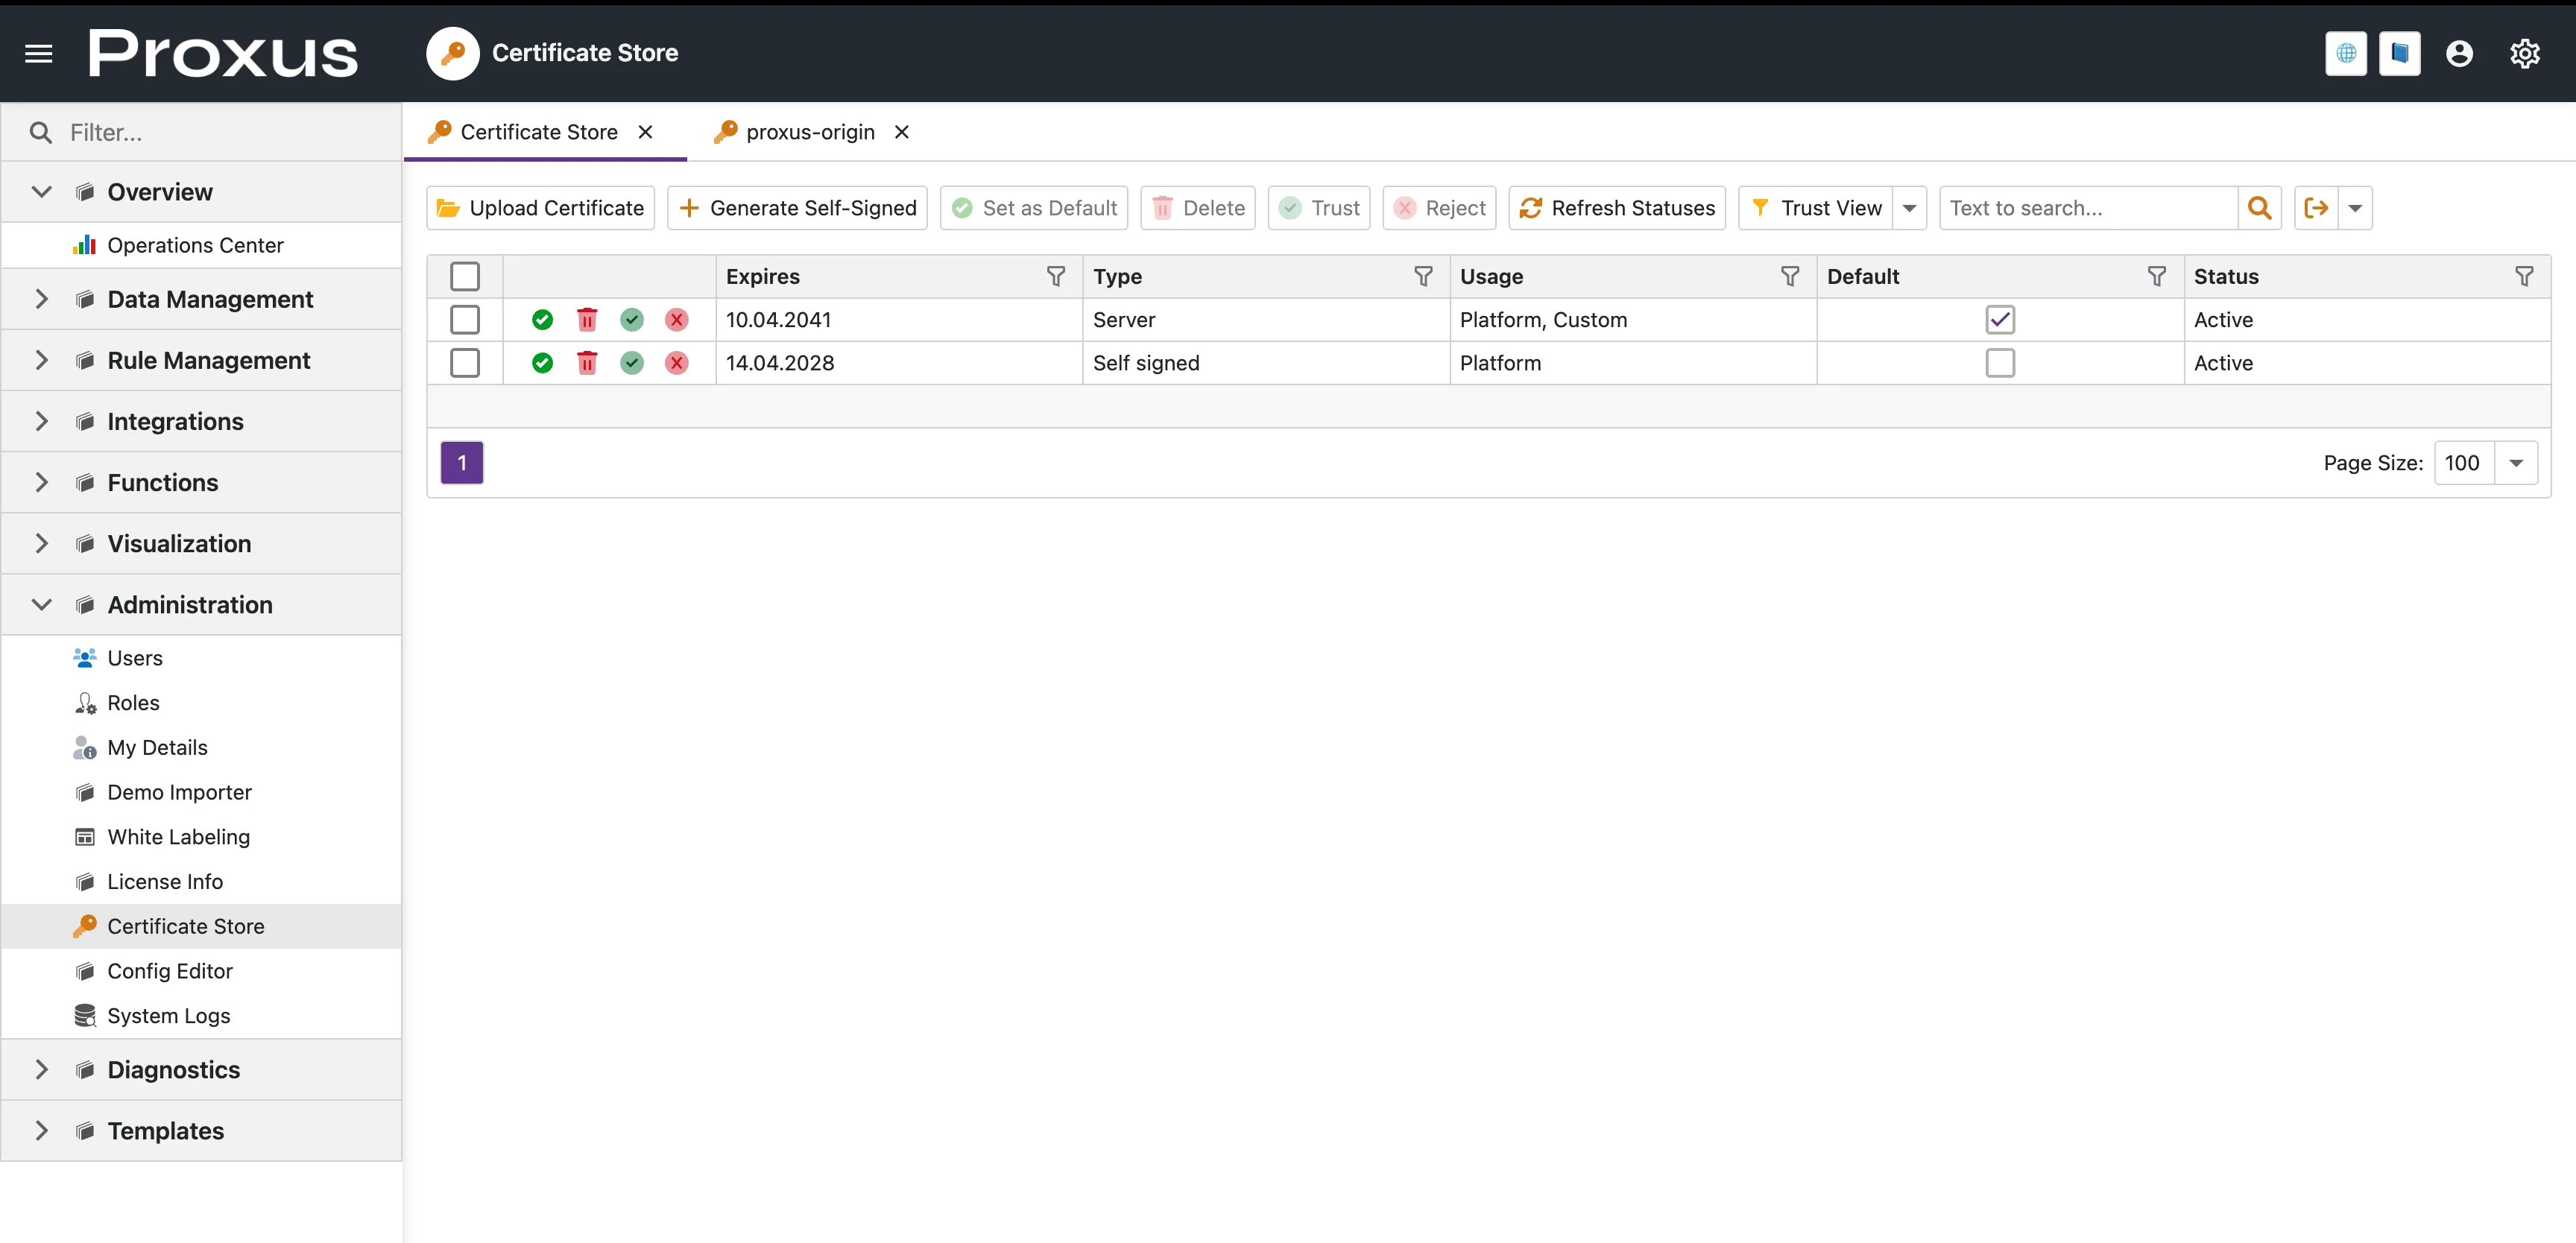
Task: Open the Type column filter icon
Action: [x=1423, y=276]
